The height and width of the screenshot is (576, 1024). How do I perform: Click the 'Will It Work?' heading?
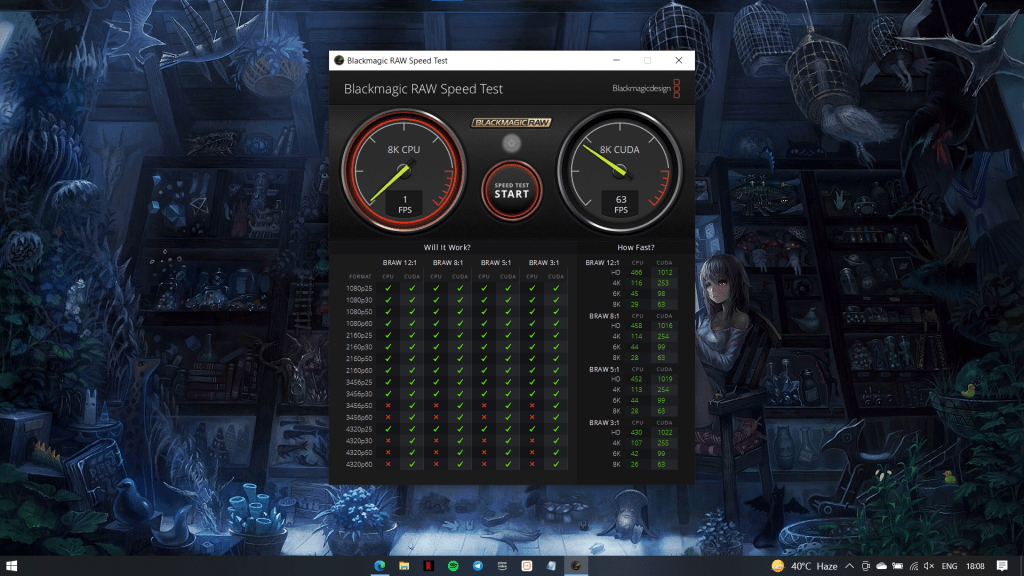point(447,248)
